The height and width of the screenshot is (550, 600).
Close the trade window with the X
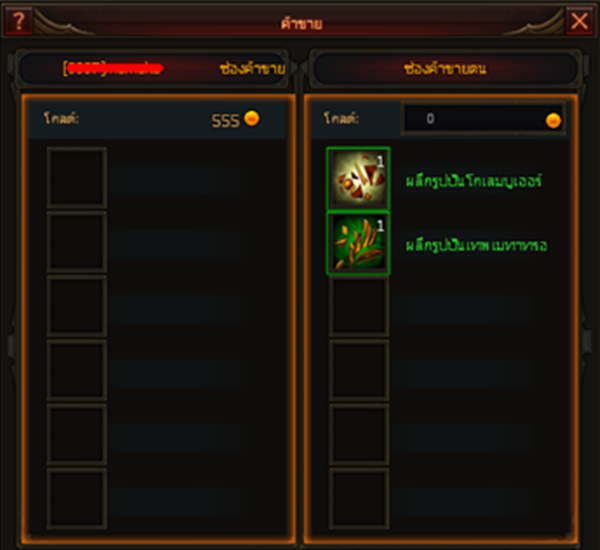tap(579, 21)
